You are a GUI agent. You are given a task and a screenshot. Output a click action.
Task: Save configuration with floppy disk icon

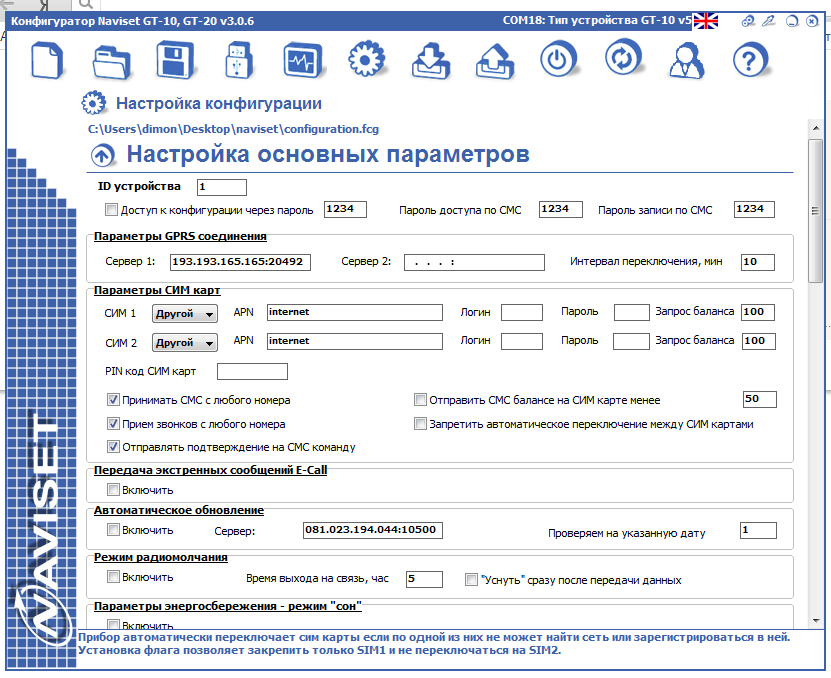pyautogui.click(x=176, y=61)
